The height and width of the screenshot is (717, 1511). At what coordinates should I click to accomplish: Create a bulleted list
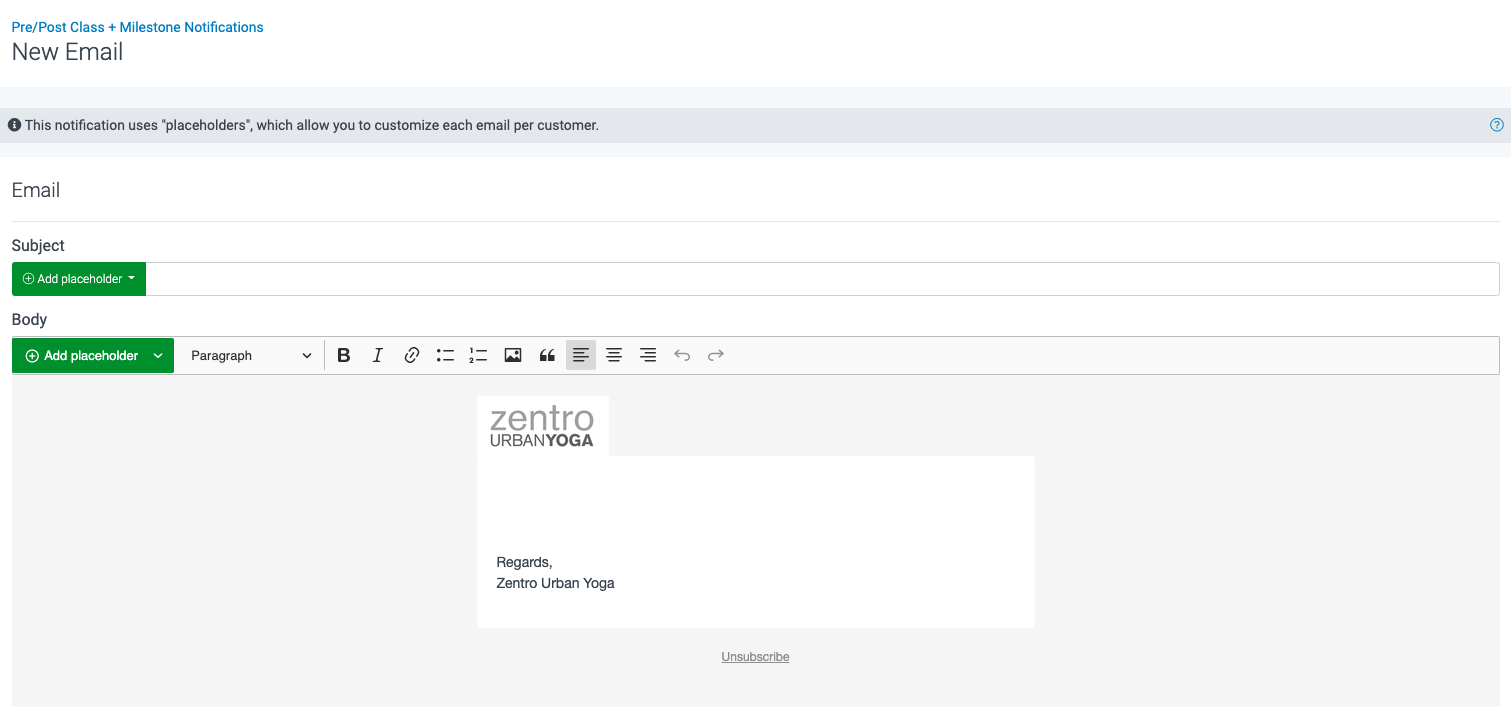(445, 355)
